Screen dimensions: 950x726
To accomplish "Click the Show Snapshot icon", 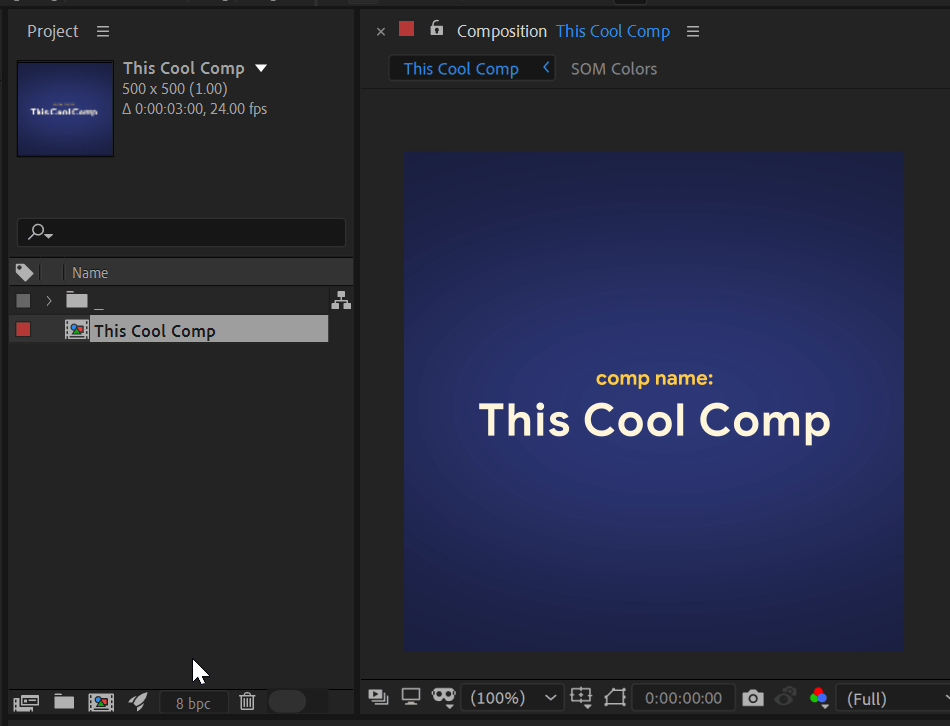I will click(x=785, y=697).
